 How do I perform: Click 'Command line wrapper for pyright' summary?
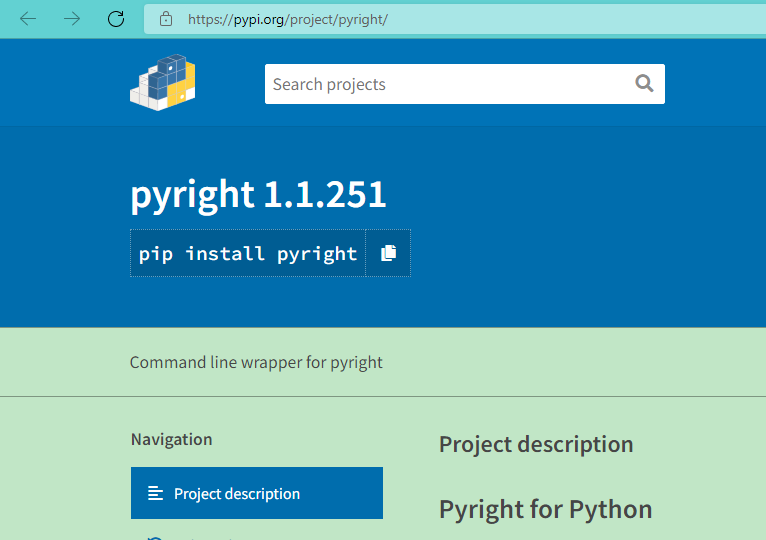(256, 363)
